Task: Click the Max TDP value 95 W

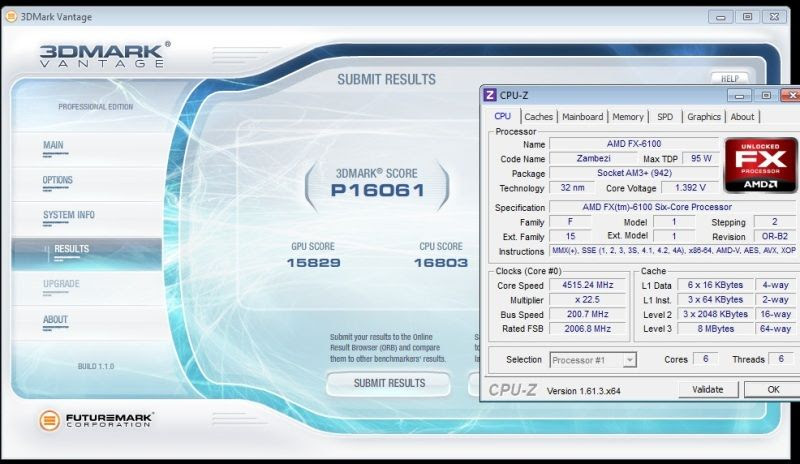Action: coord(701,158)
